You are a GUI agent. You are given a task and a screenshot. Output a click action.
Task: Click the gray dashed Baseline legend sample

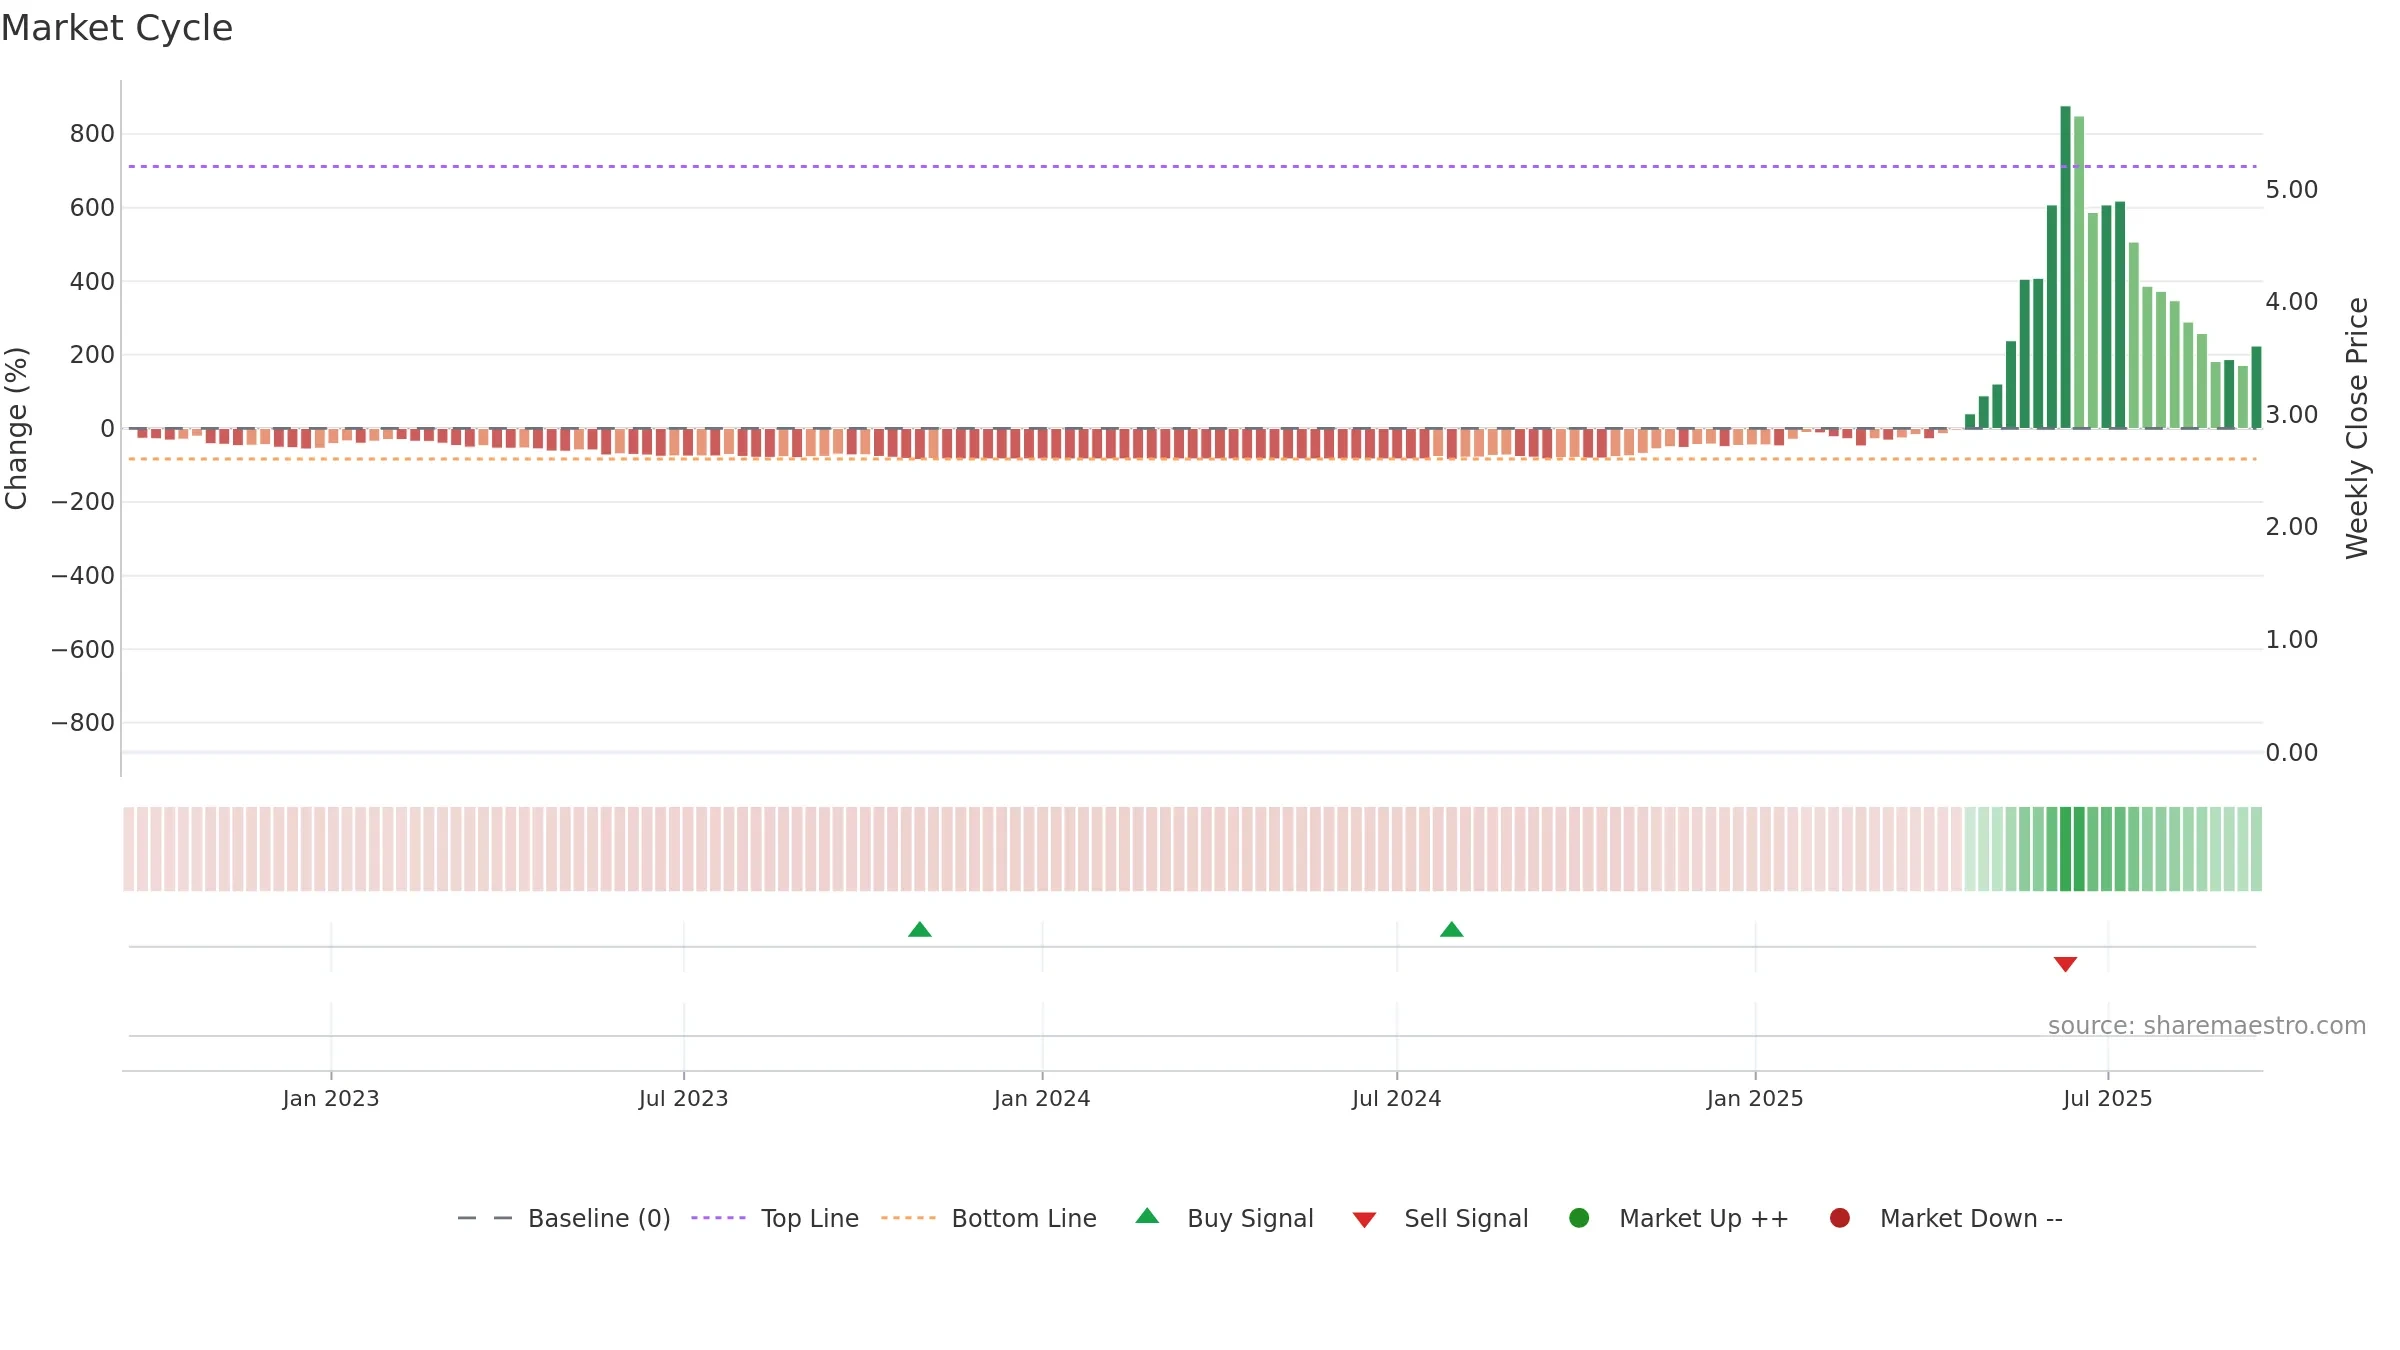[x=485, y=1218]
